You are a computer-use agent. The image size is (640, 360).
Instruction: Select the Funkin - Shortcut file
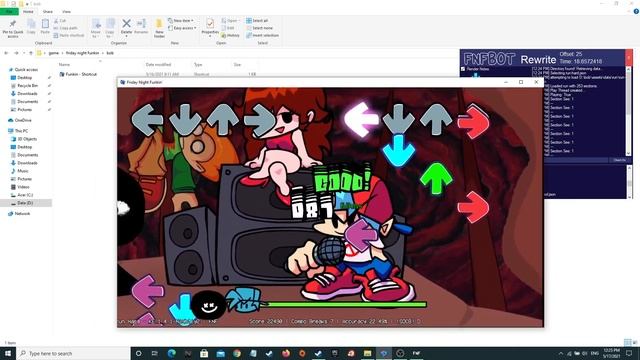coord(78,74)
